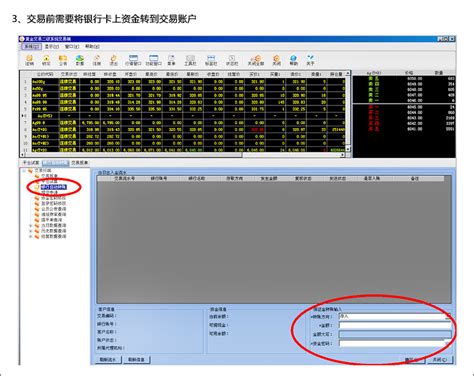This screenshot has height=376, width=474.
Task: Select the Au99.99 contract row
Action: [x=183, y=102]
